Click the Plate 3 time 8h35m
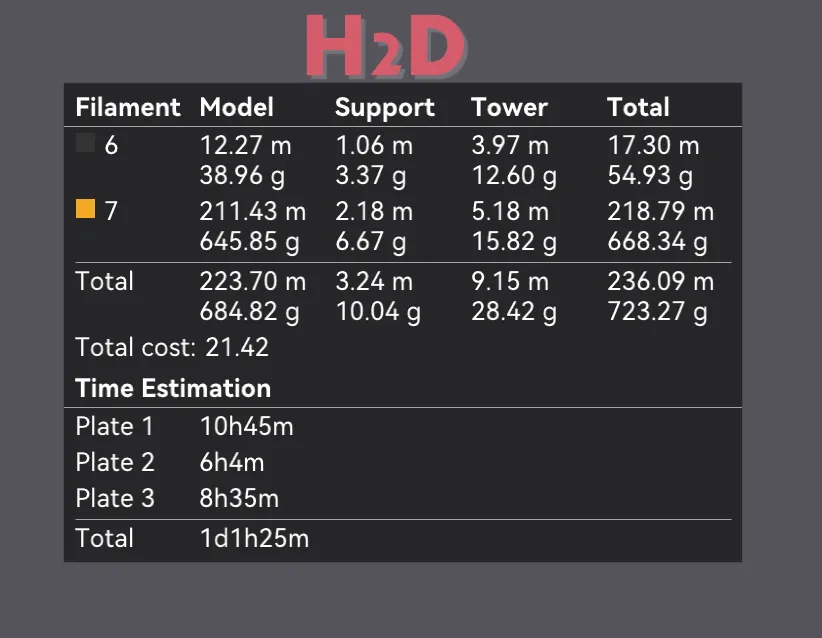Viewport: 822px width, 638px height. [239, 498]
